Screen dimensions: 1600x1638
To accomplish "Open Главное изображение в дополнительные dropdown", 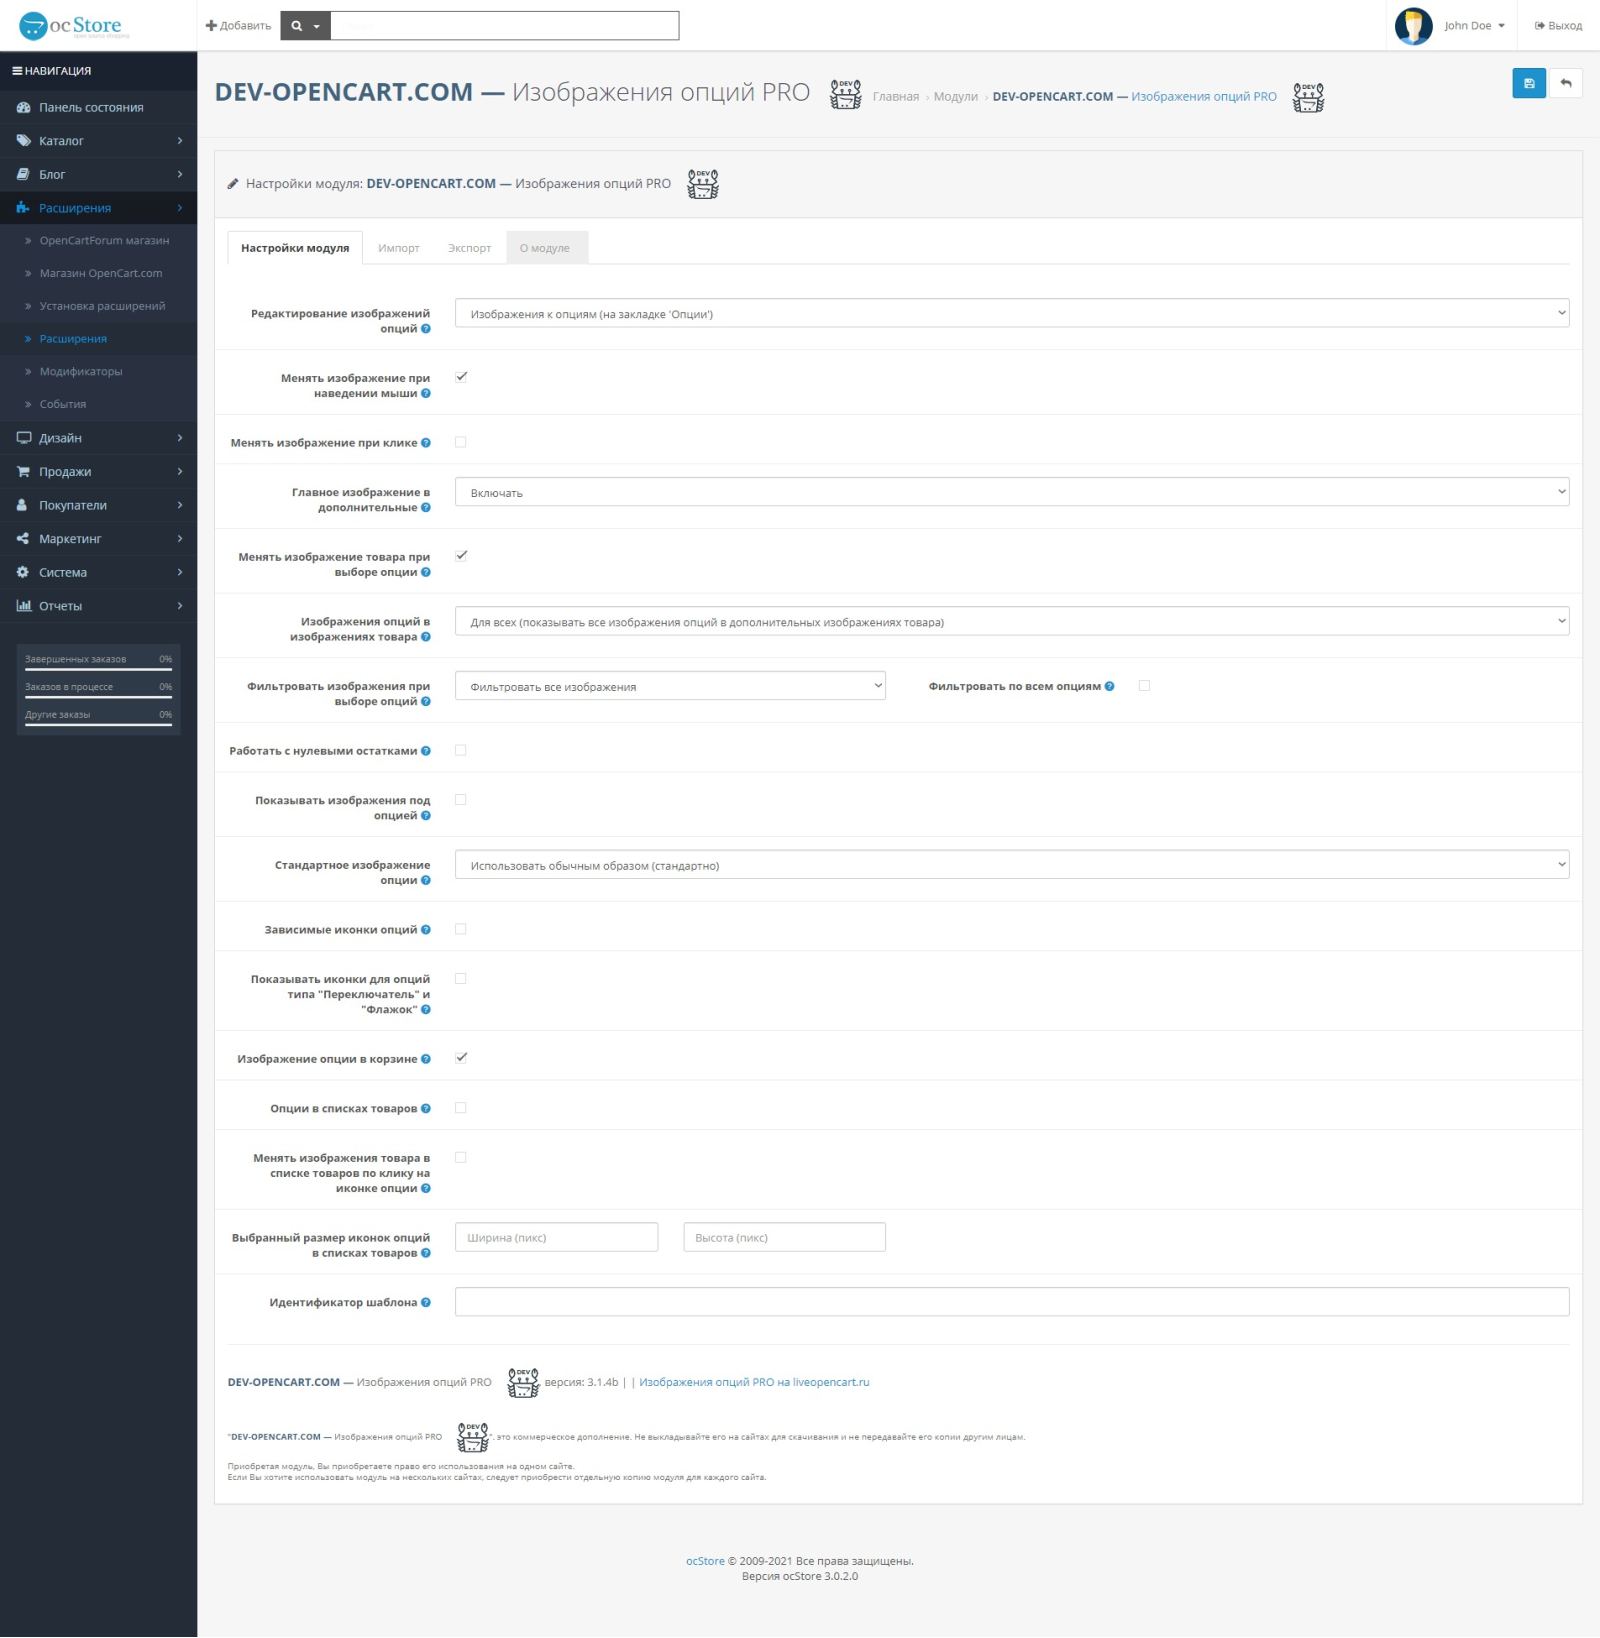I will 1012,493.
